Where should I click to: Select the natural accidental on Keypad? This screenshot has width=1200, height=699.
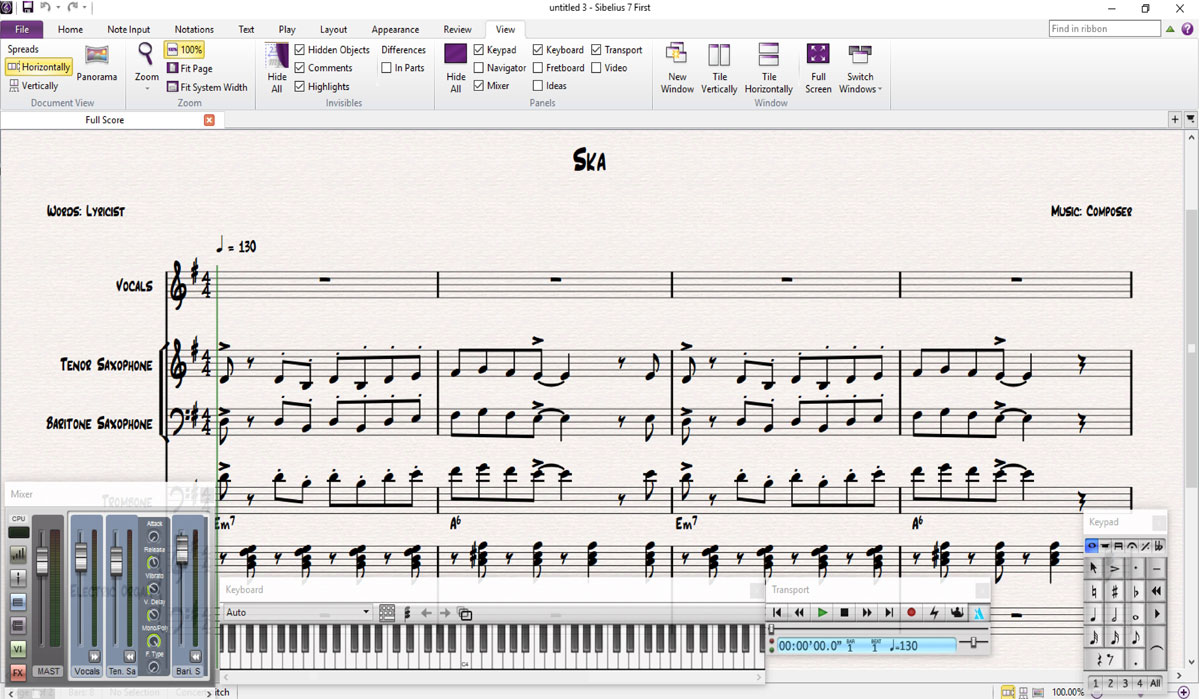[x=1094, y=591]
